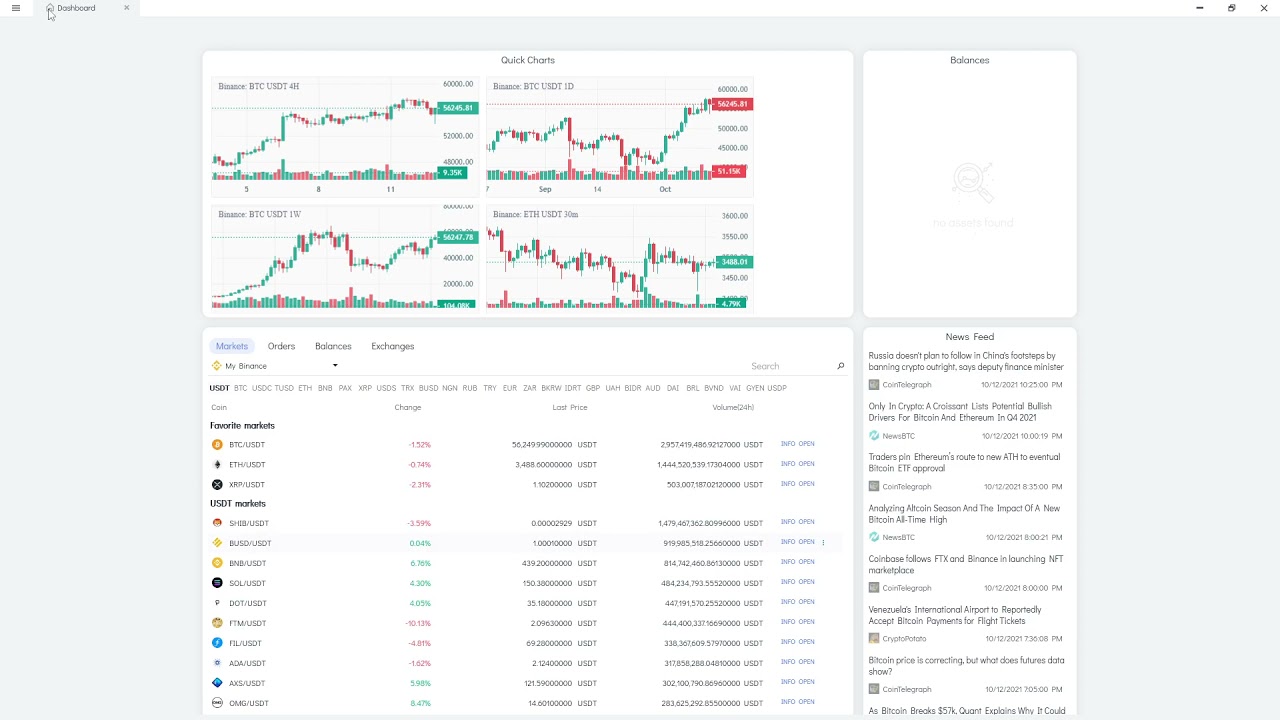Open the Ethereum route to new ATH article

pos(964,462)
